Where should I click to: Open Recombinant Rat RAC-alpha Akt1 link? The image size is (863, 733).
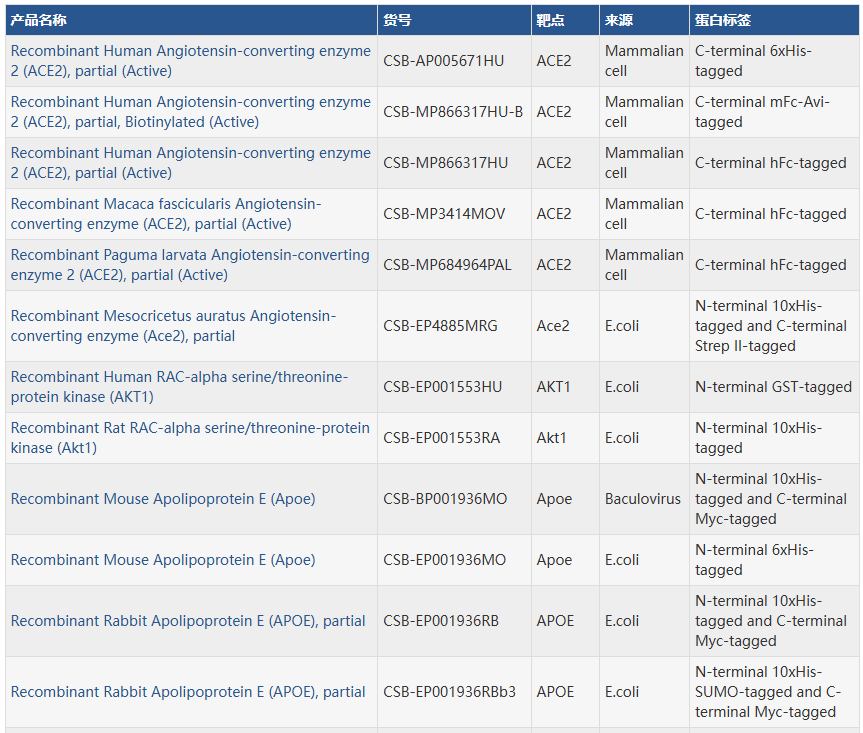click(x=190, y=438)
